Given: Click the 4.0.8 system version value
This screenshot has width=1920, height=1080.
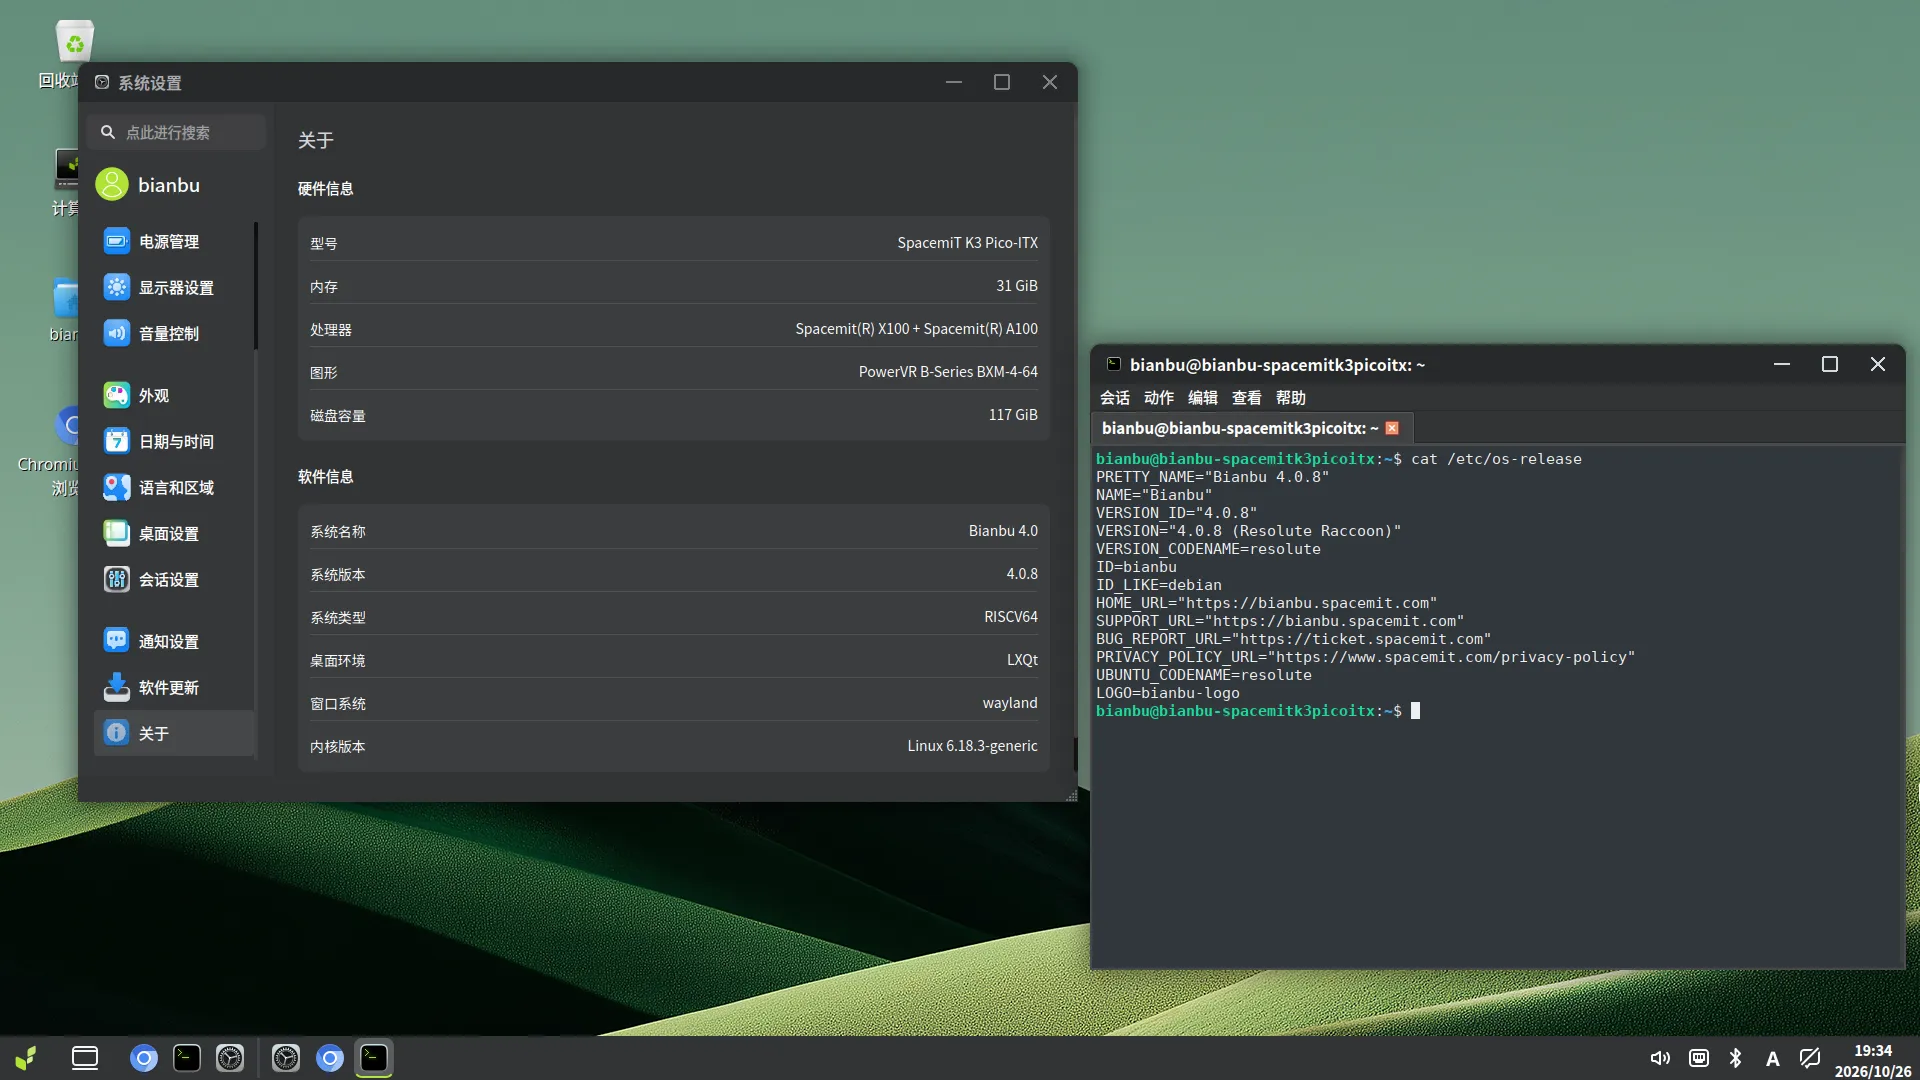Looking at the screenshot, I should point(1022,574).
